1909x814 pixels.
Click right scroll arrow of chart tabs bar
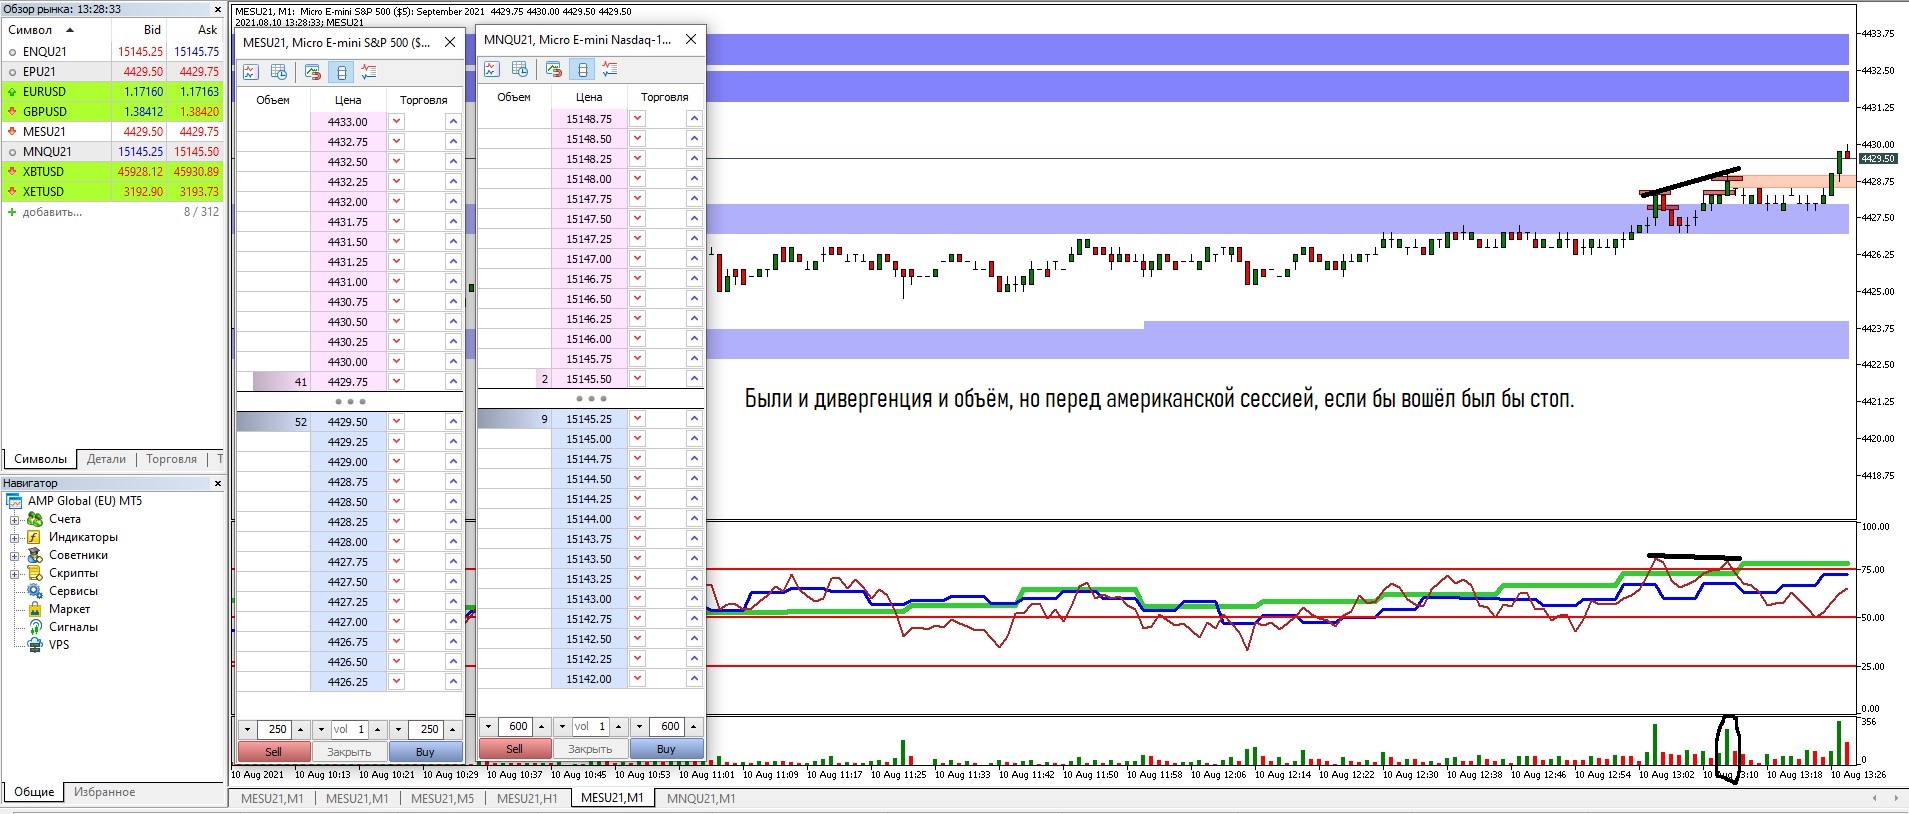tap(1894, 798)
